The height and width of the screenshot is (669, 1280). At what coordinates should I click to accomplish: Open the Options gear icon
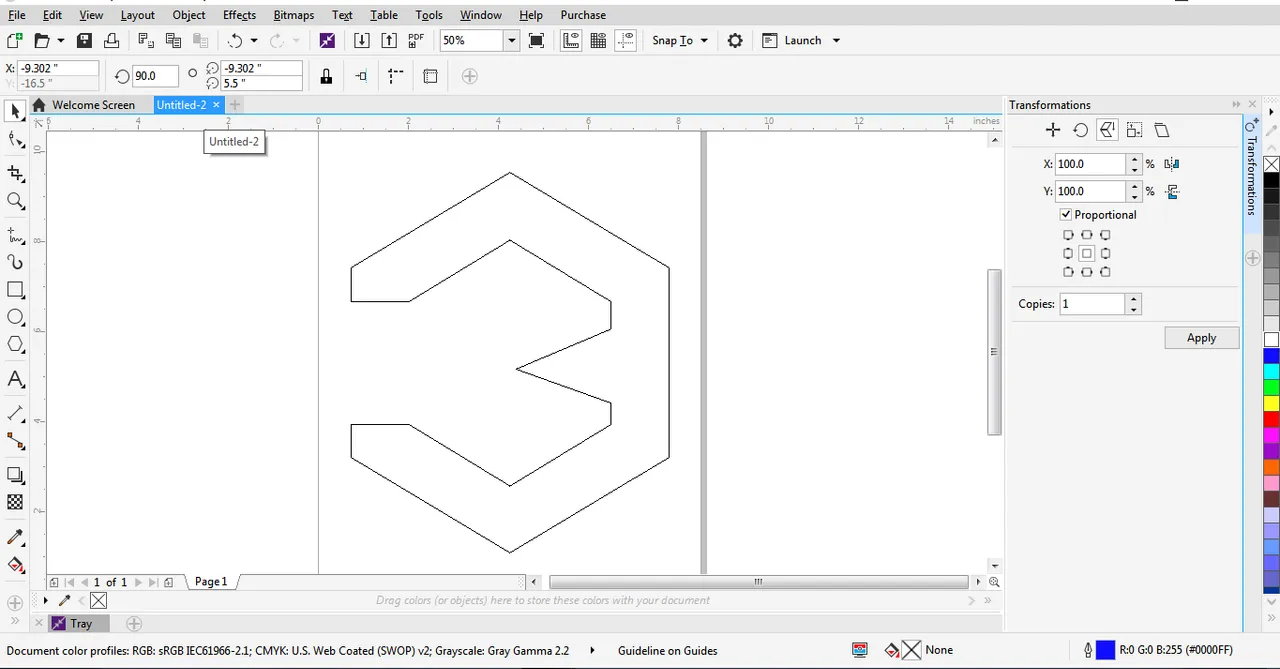pyautogui.click(x=735, y=40)
